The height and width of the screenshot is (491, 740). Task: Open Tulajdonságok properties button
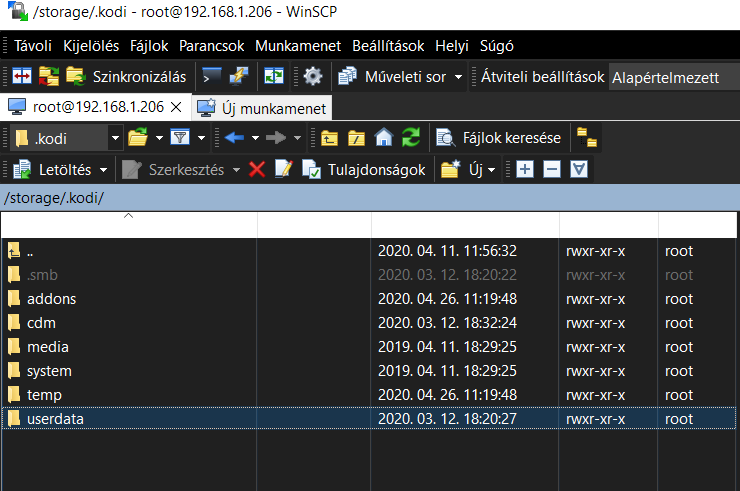(x=364, y=169)
